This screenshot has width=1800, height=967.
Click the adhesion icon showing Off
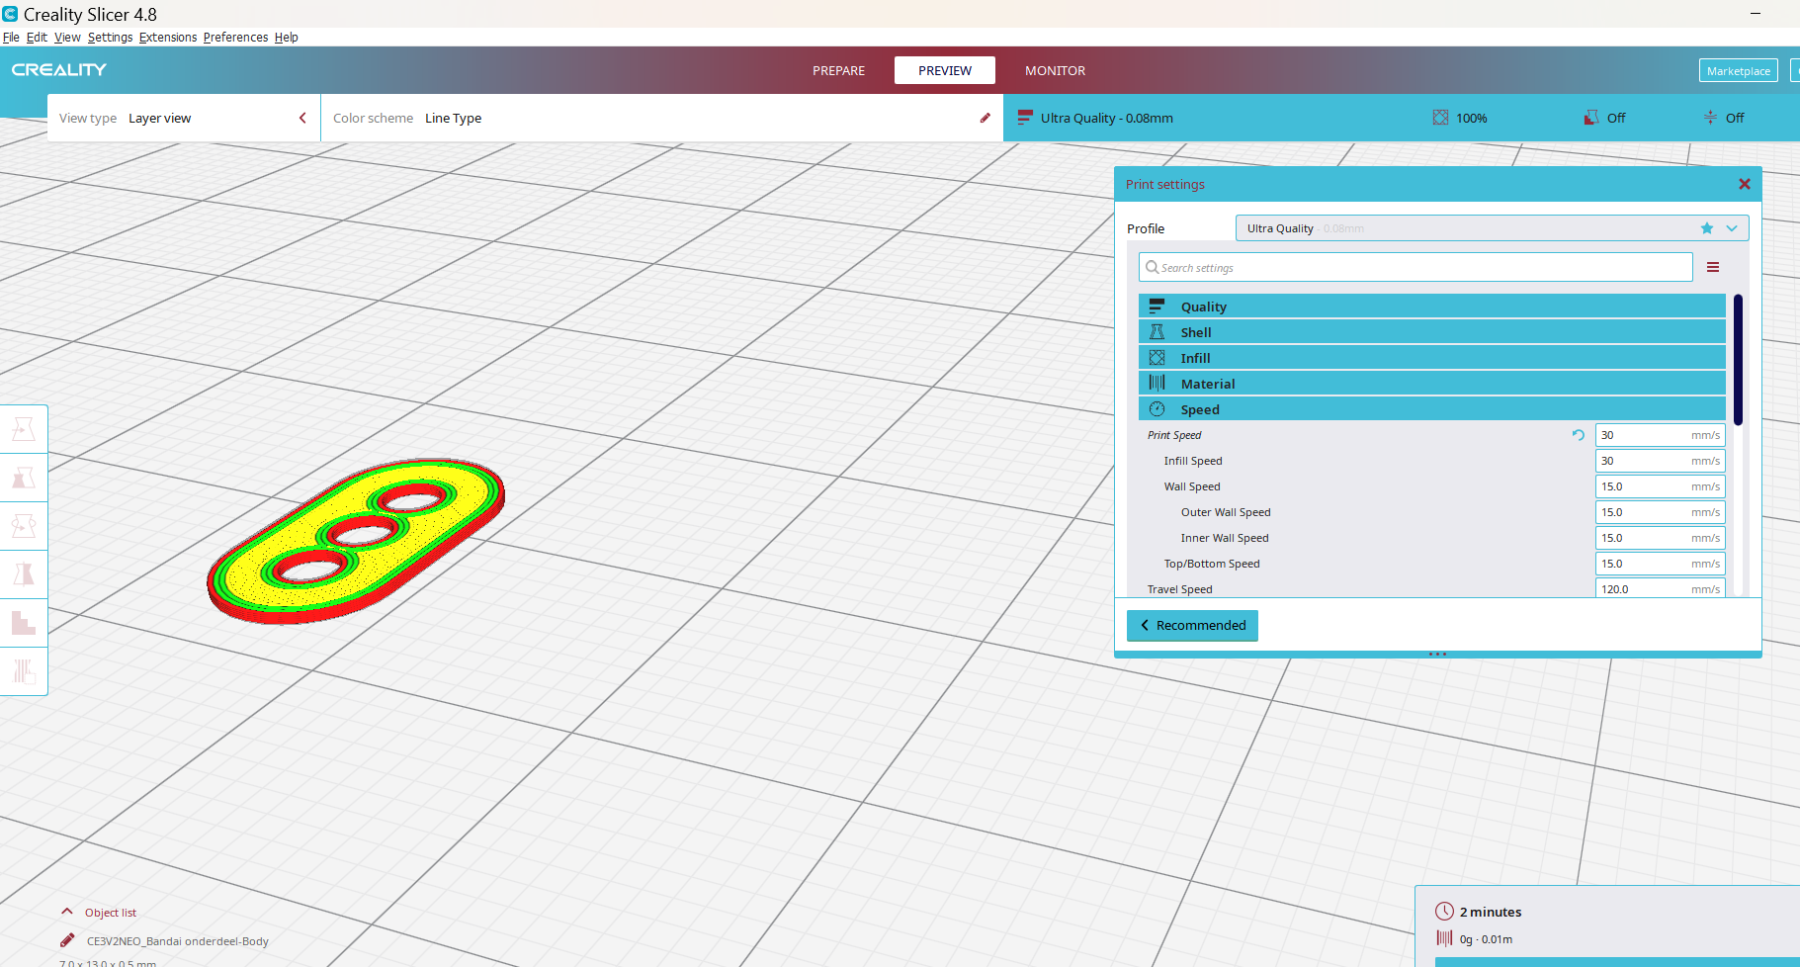(x=1710, y=118)
